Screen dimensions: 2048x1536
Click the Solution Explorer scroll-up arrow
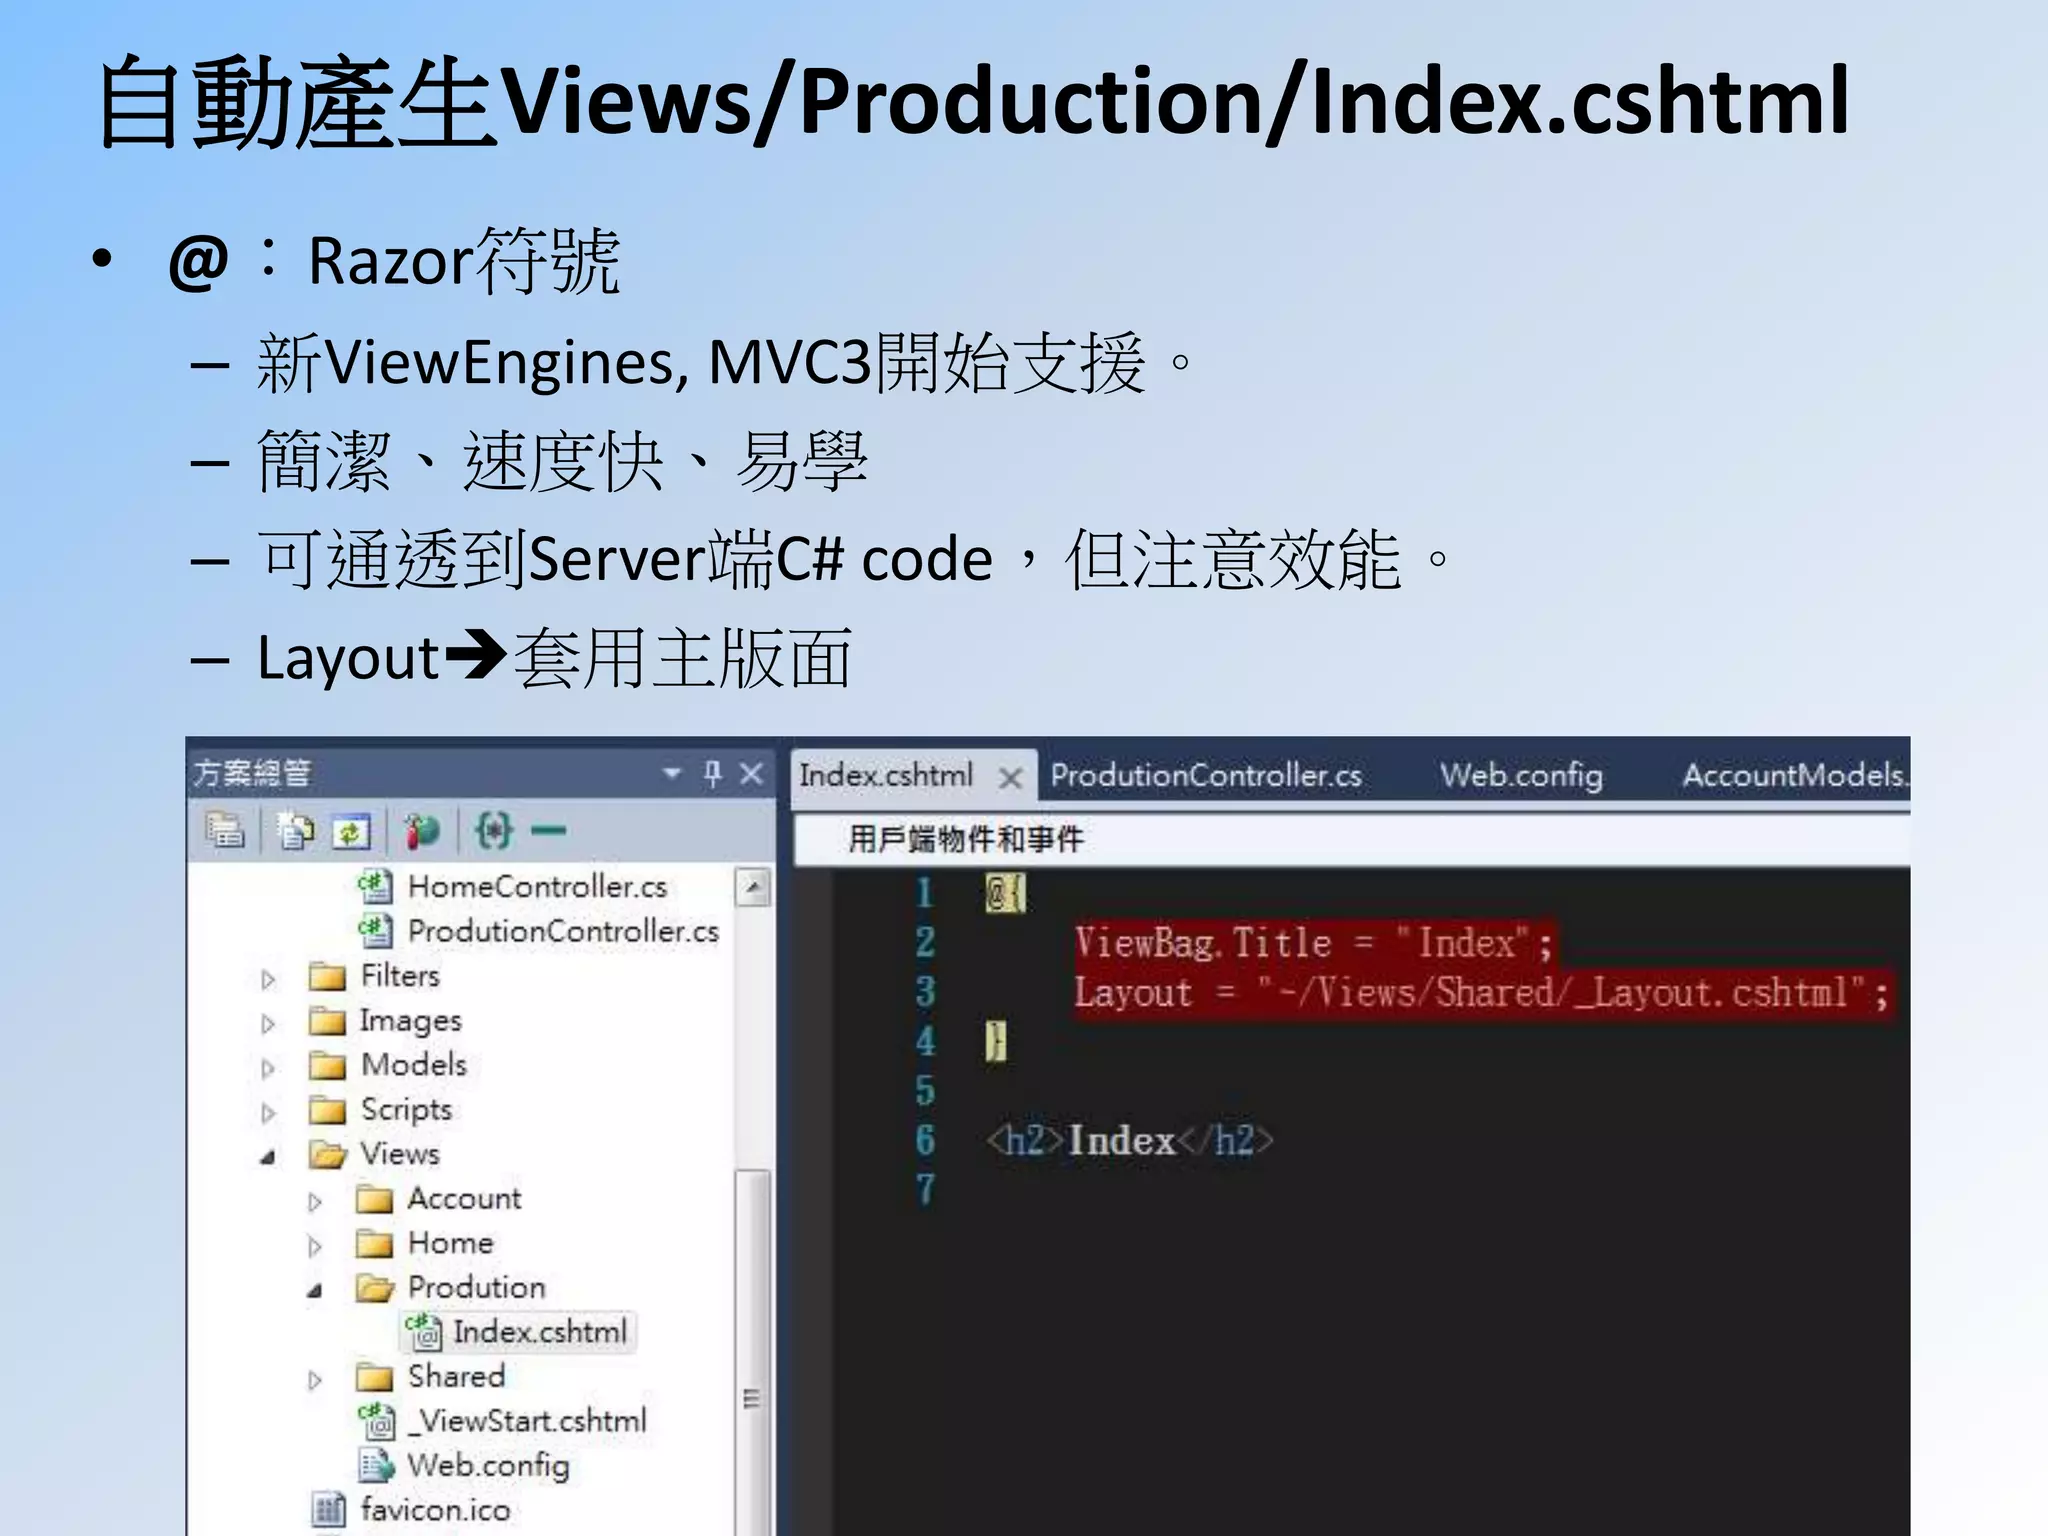753,887
